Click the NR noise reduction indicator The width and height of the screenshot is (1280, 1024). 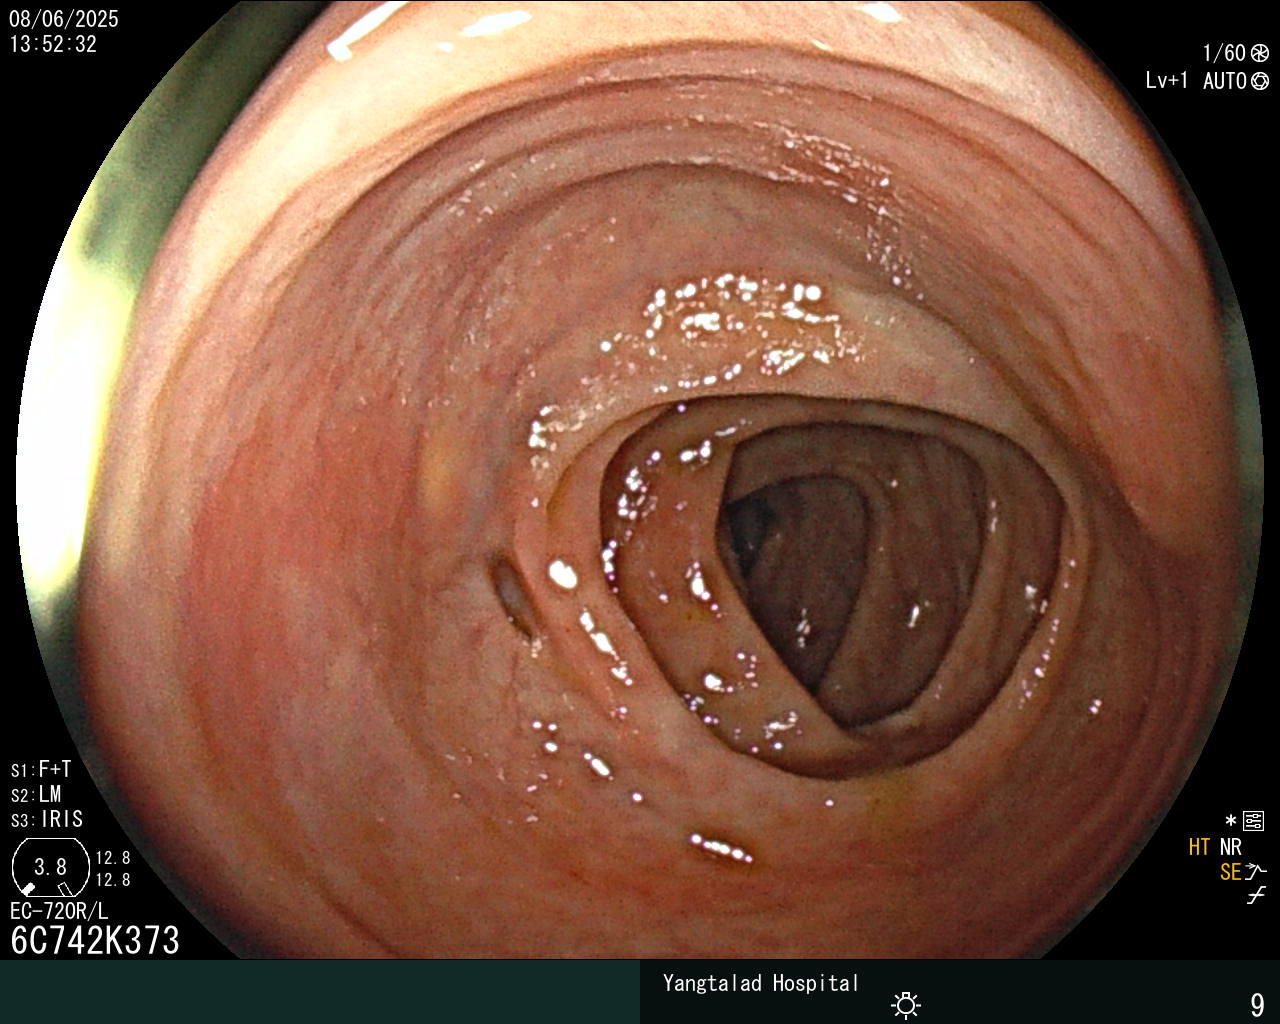pos(1230,847)
